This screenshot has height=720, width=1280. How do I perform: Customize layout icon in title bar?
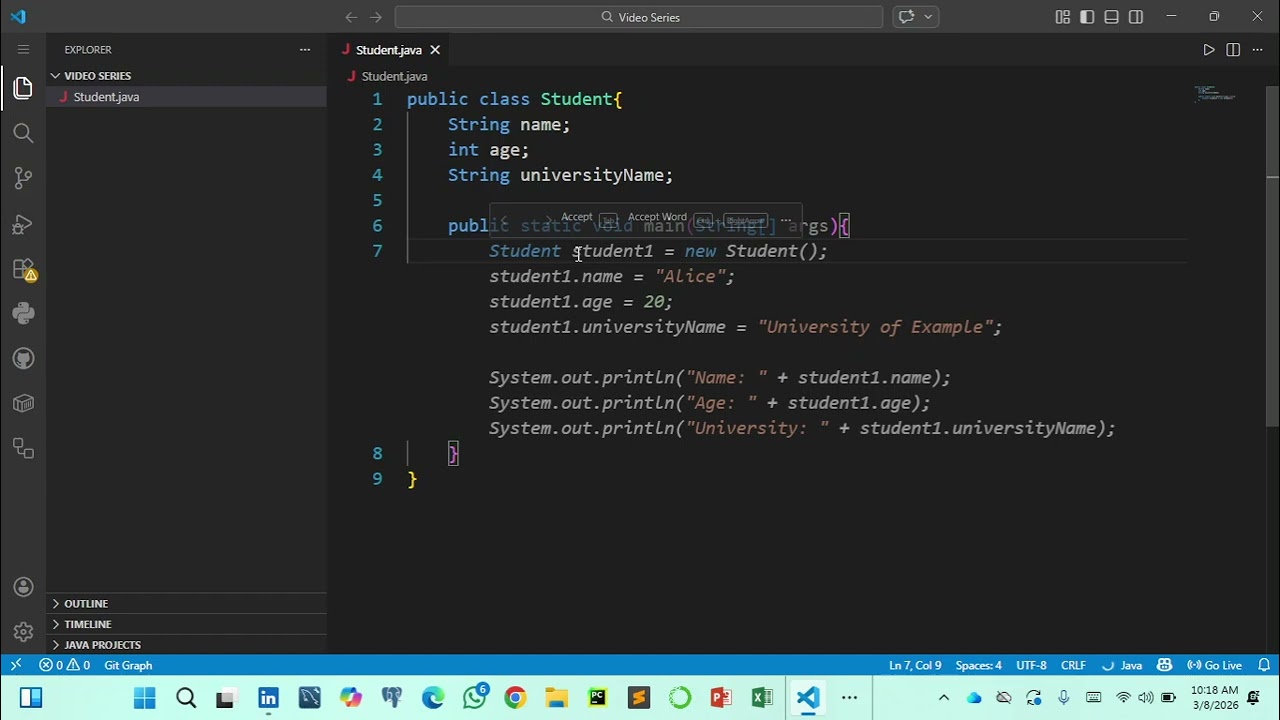click(x=1062, y=17)
